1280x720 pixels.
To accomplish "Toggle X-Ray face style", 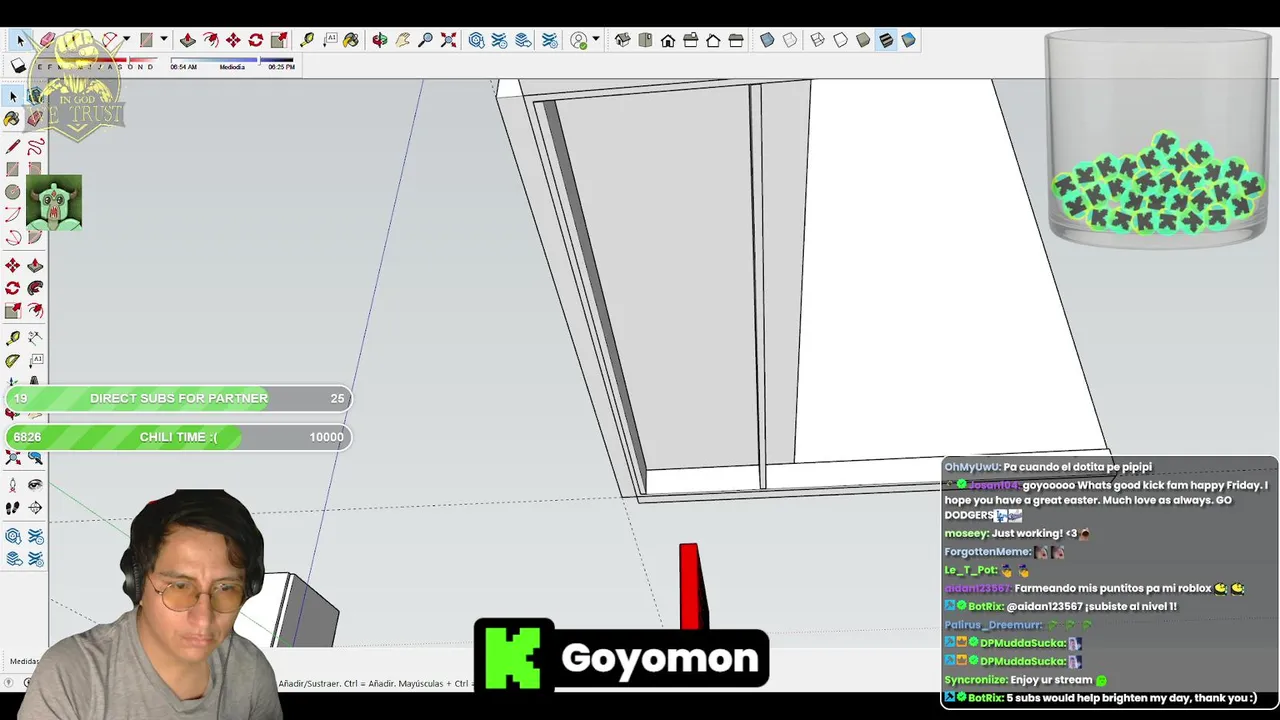I will pyautogui.click(x=767, y=40).
